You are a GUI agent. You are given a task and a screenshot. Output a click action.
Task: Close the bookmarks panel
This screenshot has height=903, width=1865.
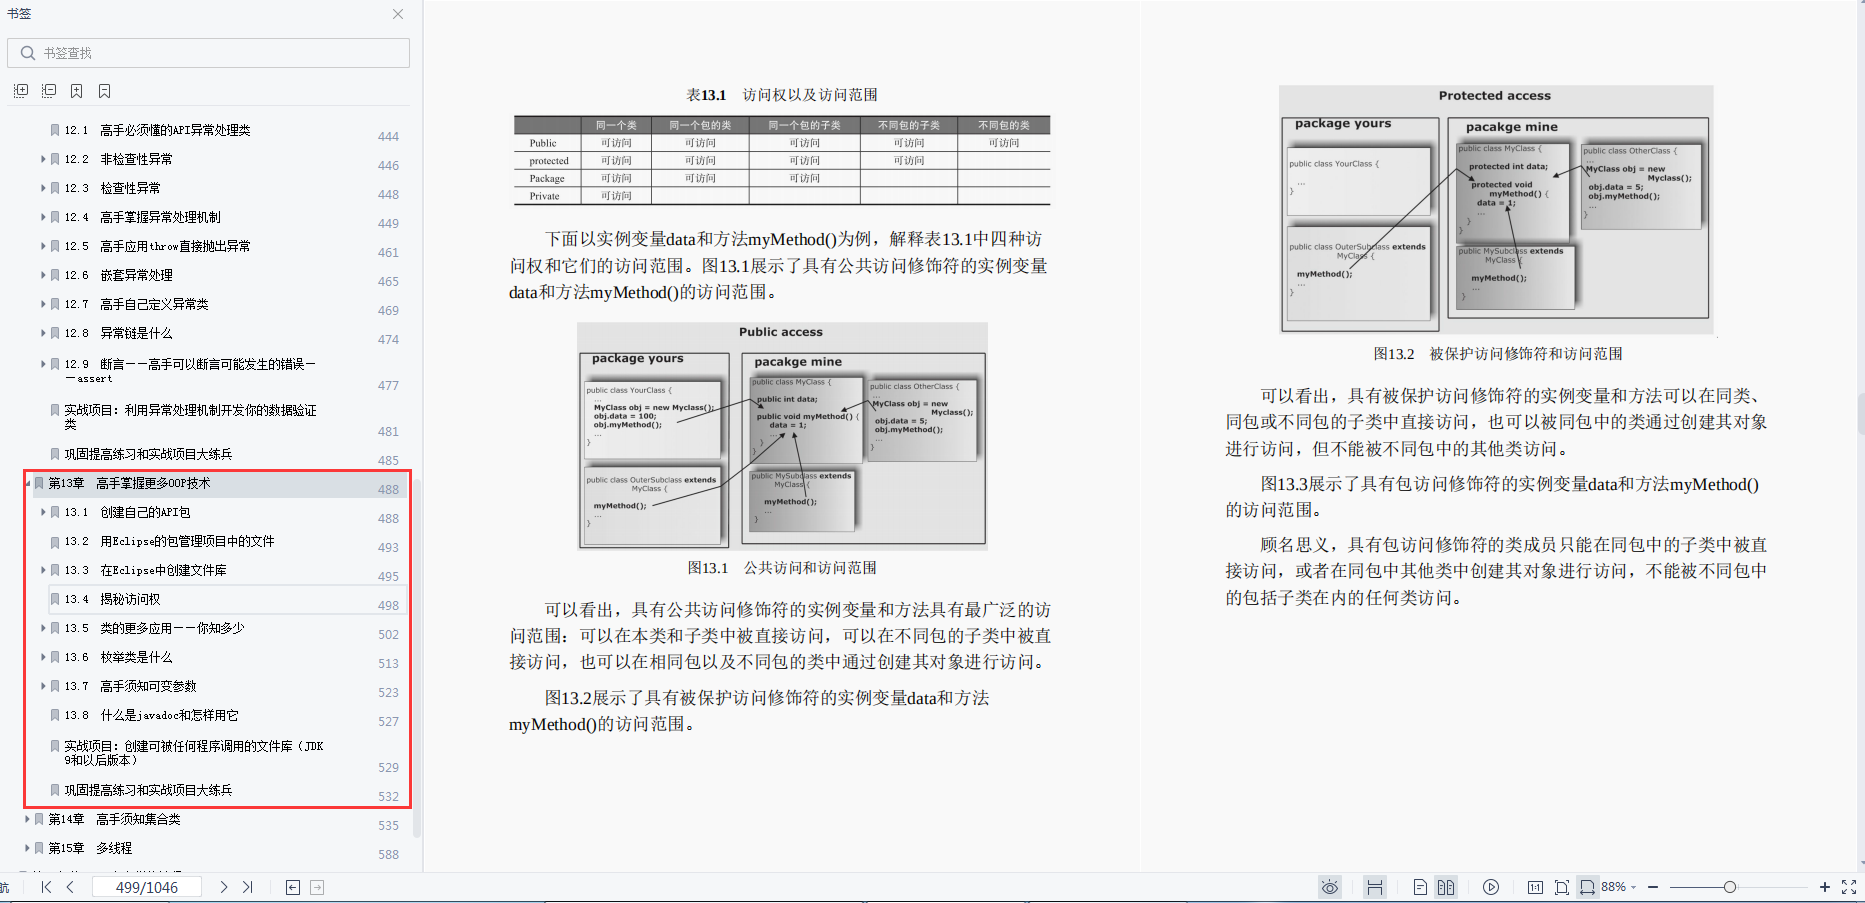tap(398, 14)
